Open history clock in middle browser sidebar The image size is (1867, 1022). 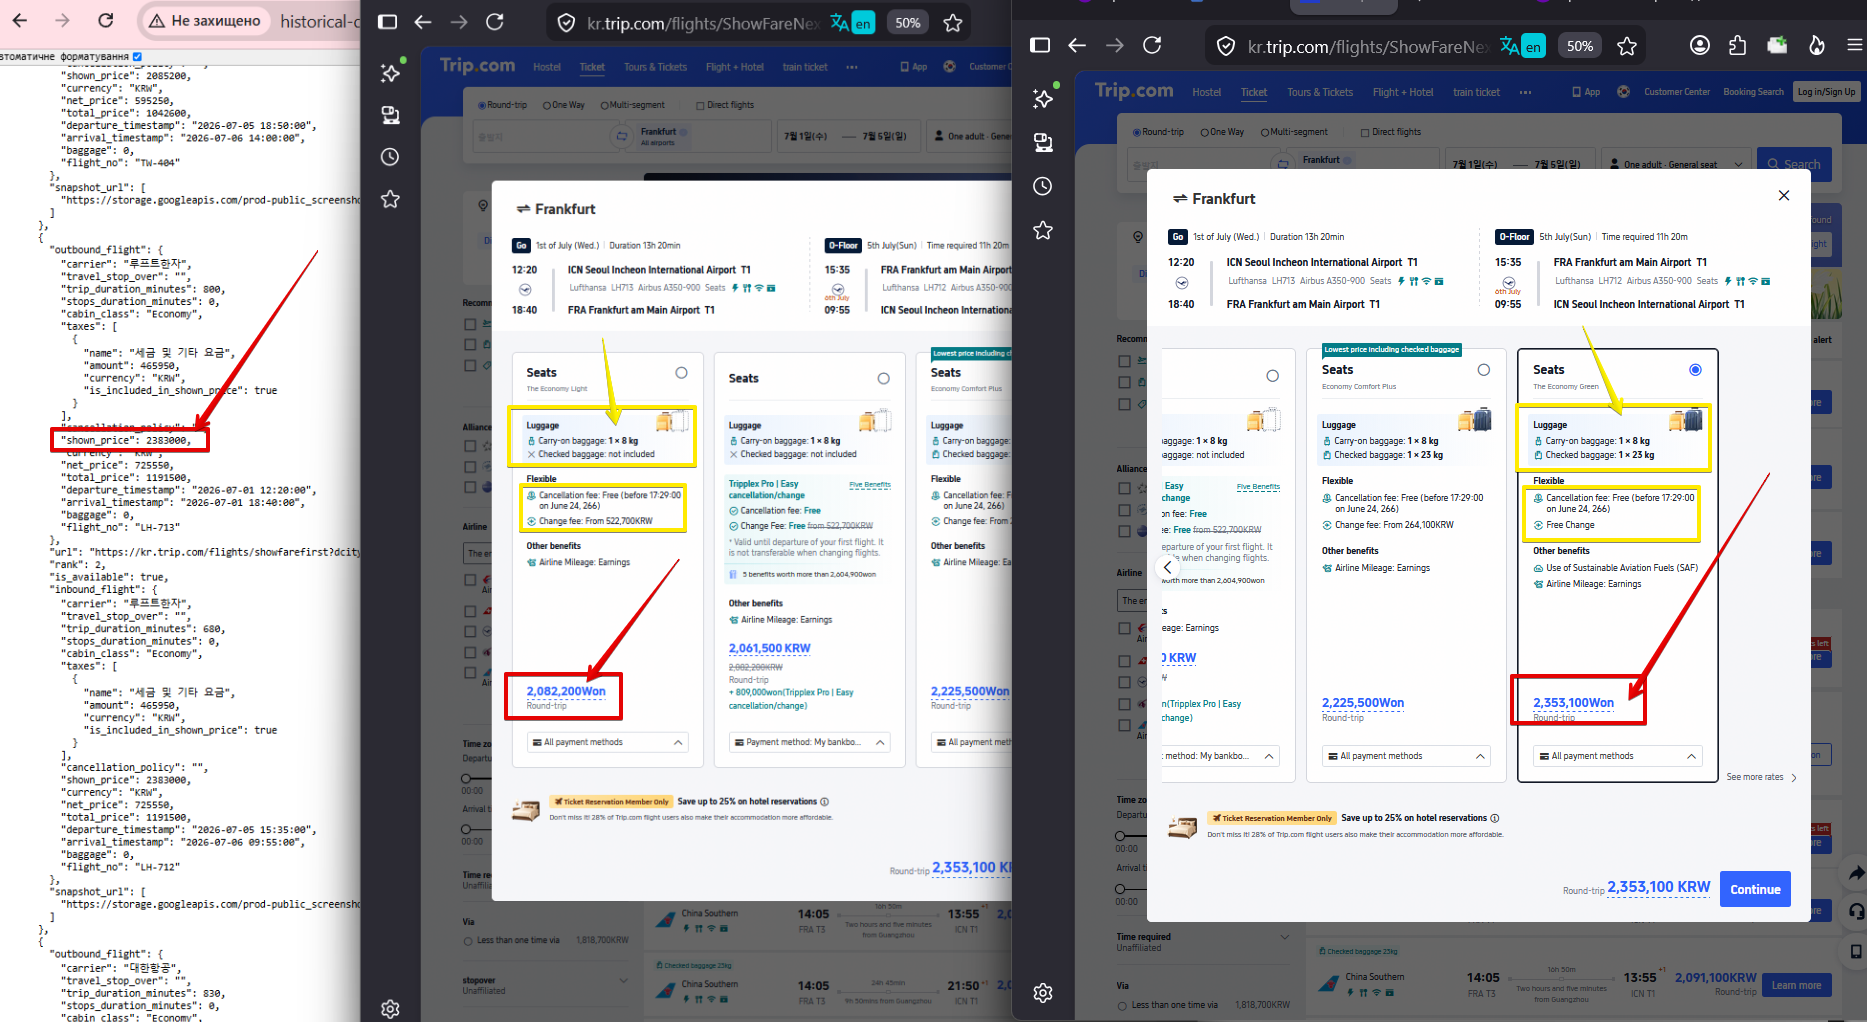(x=390, y=157)
